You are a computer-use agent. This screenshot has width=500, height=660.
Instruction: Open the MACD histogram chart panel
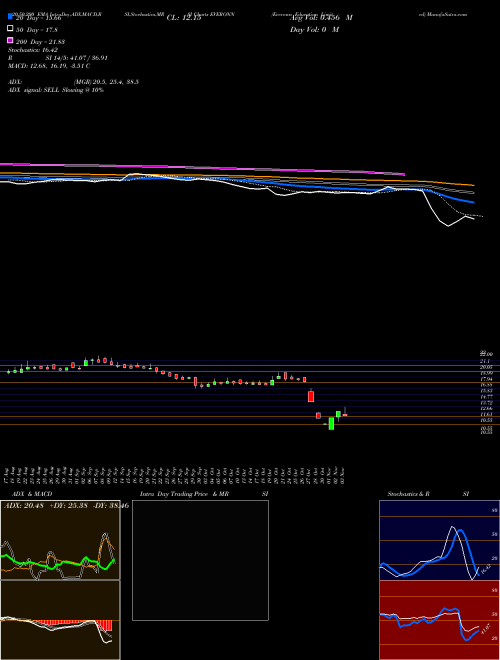pos(60,620)
